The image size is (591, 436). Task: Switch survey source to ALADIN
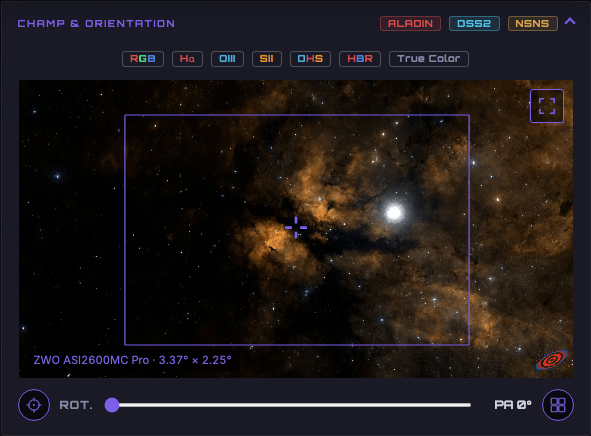(x=410, y=23)
